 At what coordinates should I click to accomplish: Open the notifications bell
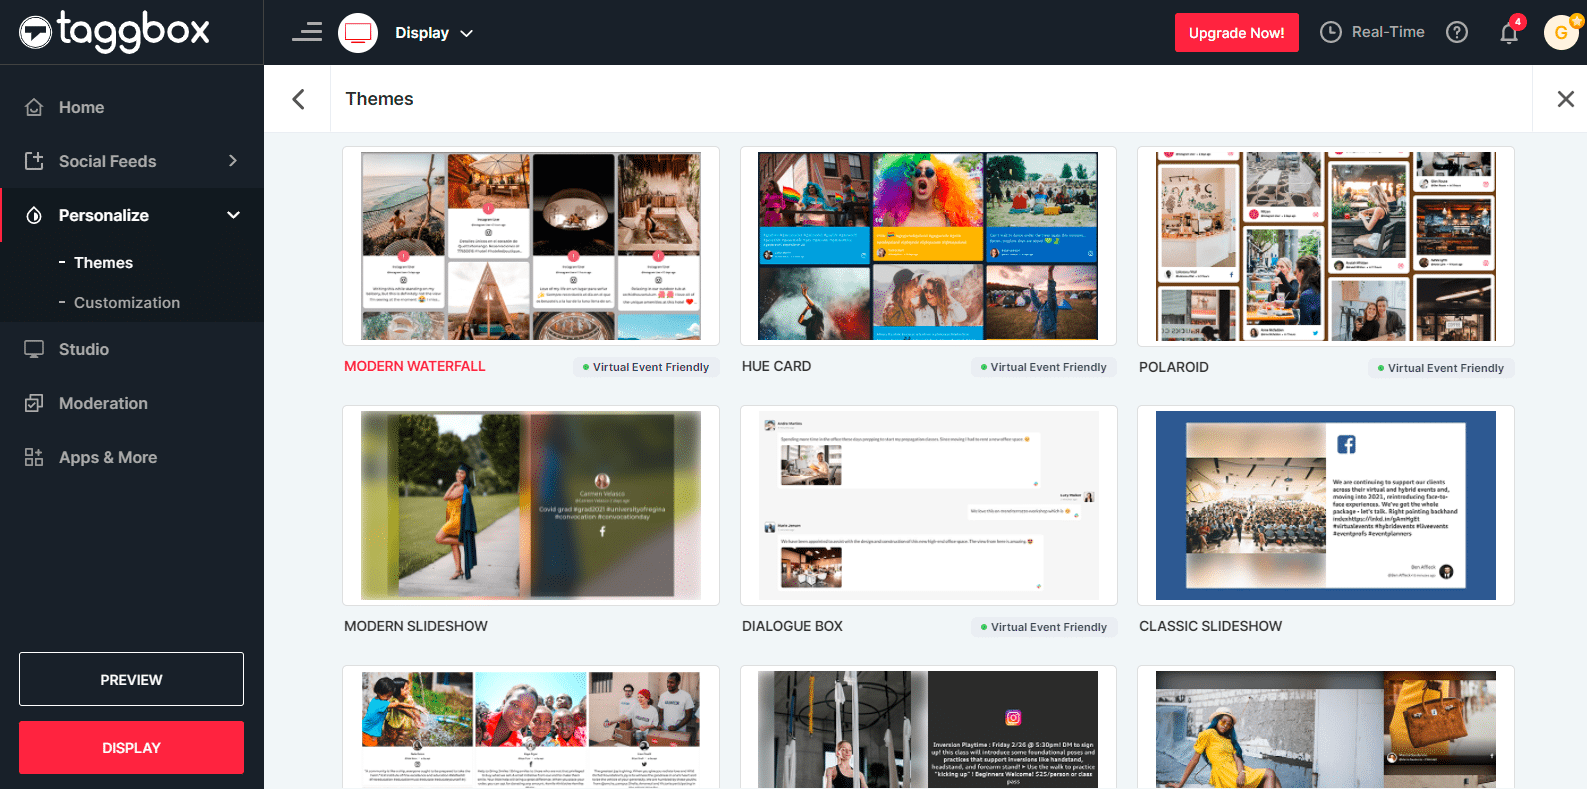tap(1509, 33)
